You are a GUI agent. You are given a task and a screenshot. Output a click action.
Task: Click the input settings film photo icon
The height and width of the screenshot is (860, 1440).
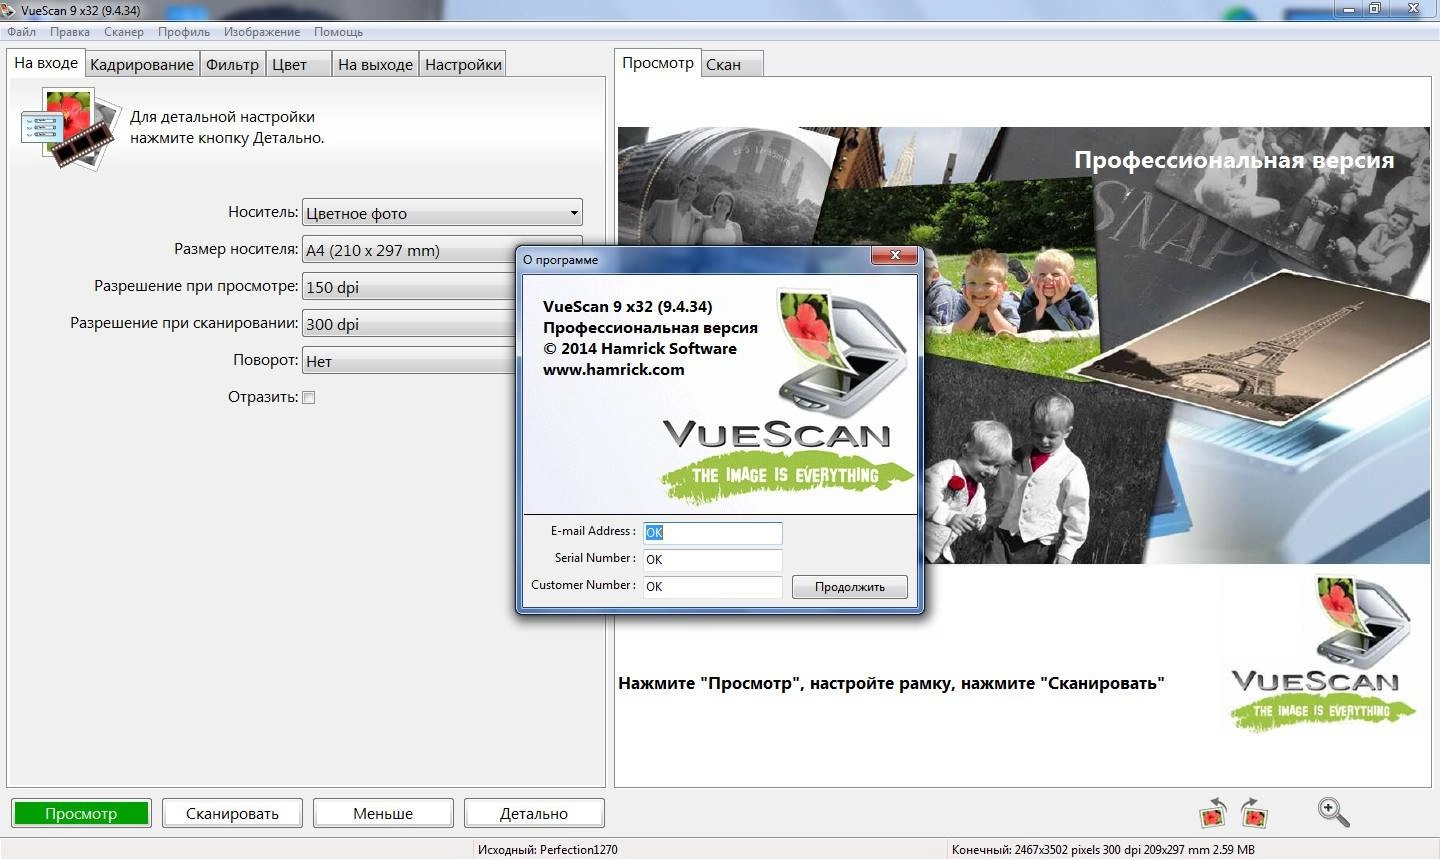pyautogui.click(x=71, y=128)
